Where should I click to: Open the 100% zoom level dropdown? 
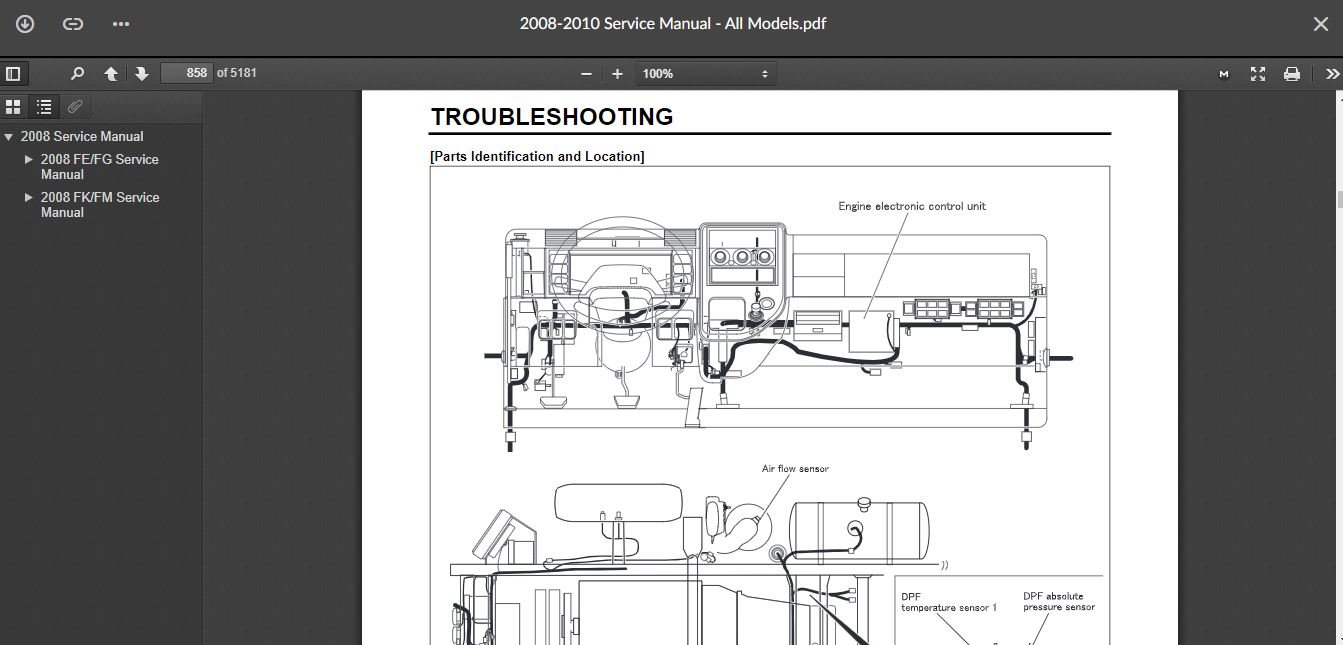706,74
